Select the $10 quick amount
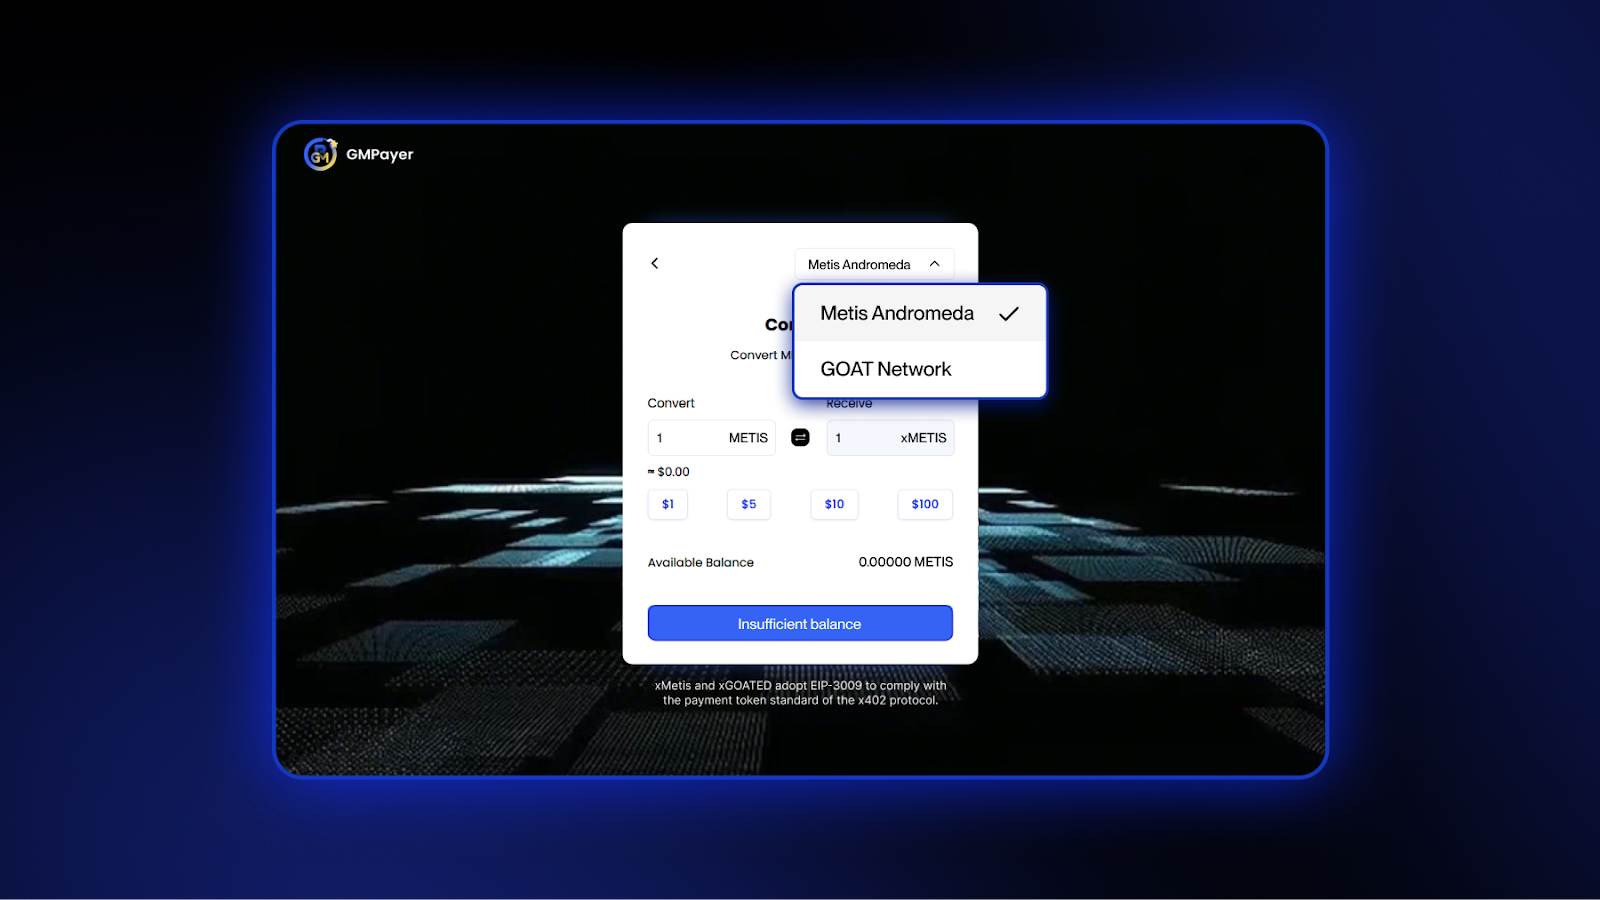Viewport: 1600px width, 900px height. (x=834, y=504)
